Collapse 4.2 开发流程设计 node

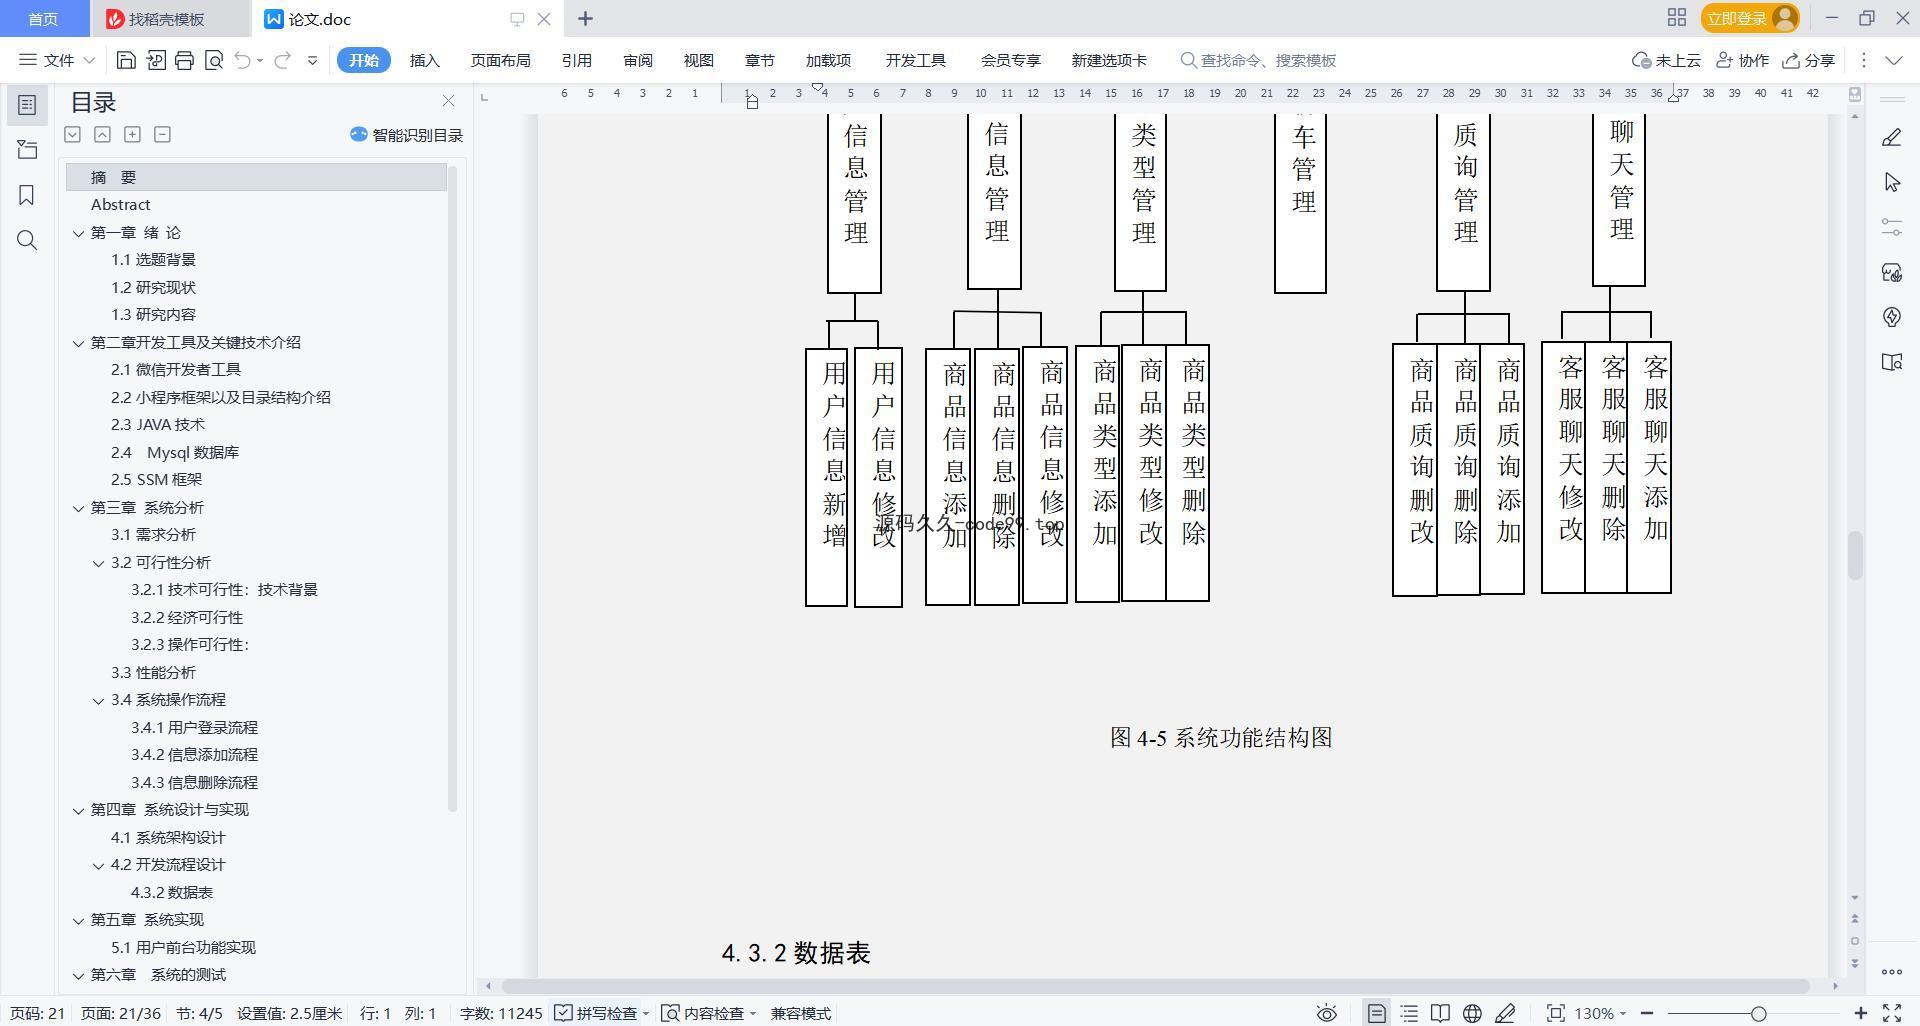(99, 865)
